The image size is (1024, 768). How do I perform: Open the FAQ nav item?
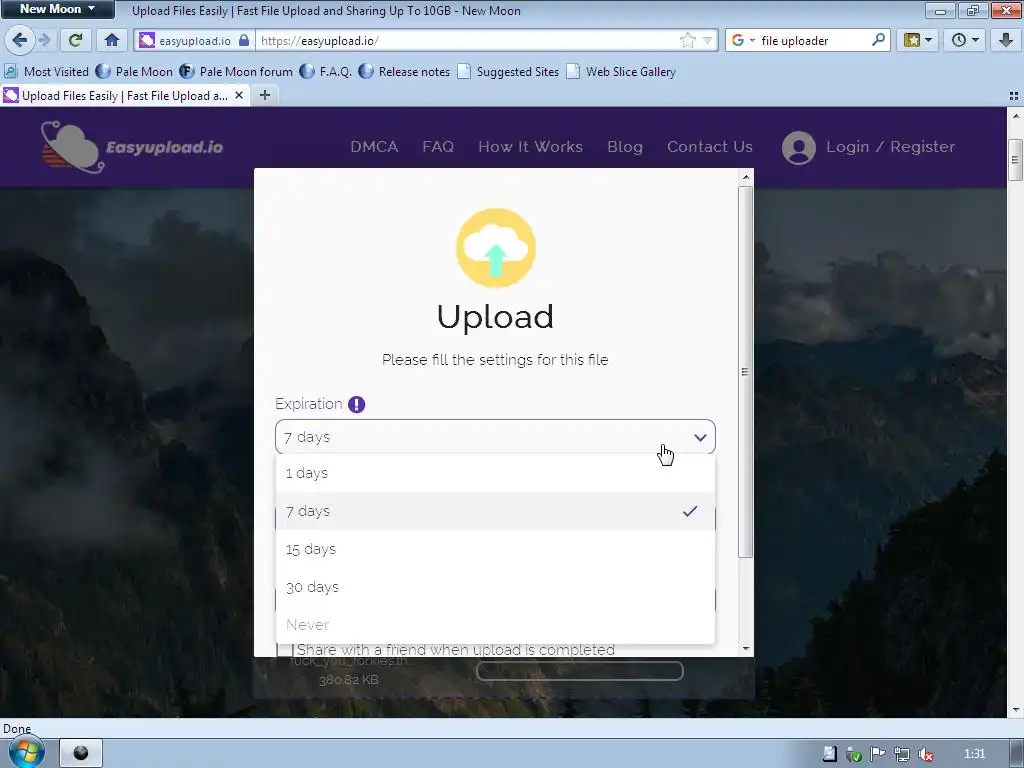coord(438,147)
